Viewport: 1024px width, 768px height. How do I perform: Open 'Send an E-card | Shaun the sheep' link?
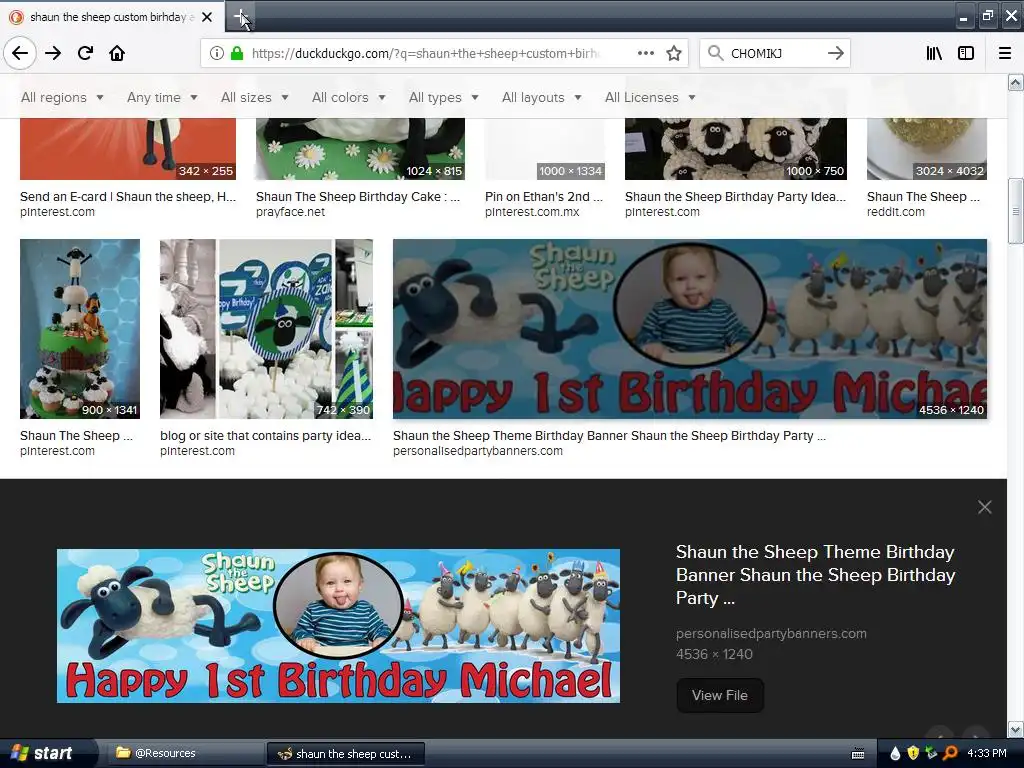coord(128,197)
